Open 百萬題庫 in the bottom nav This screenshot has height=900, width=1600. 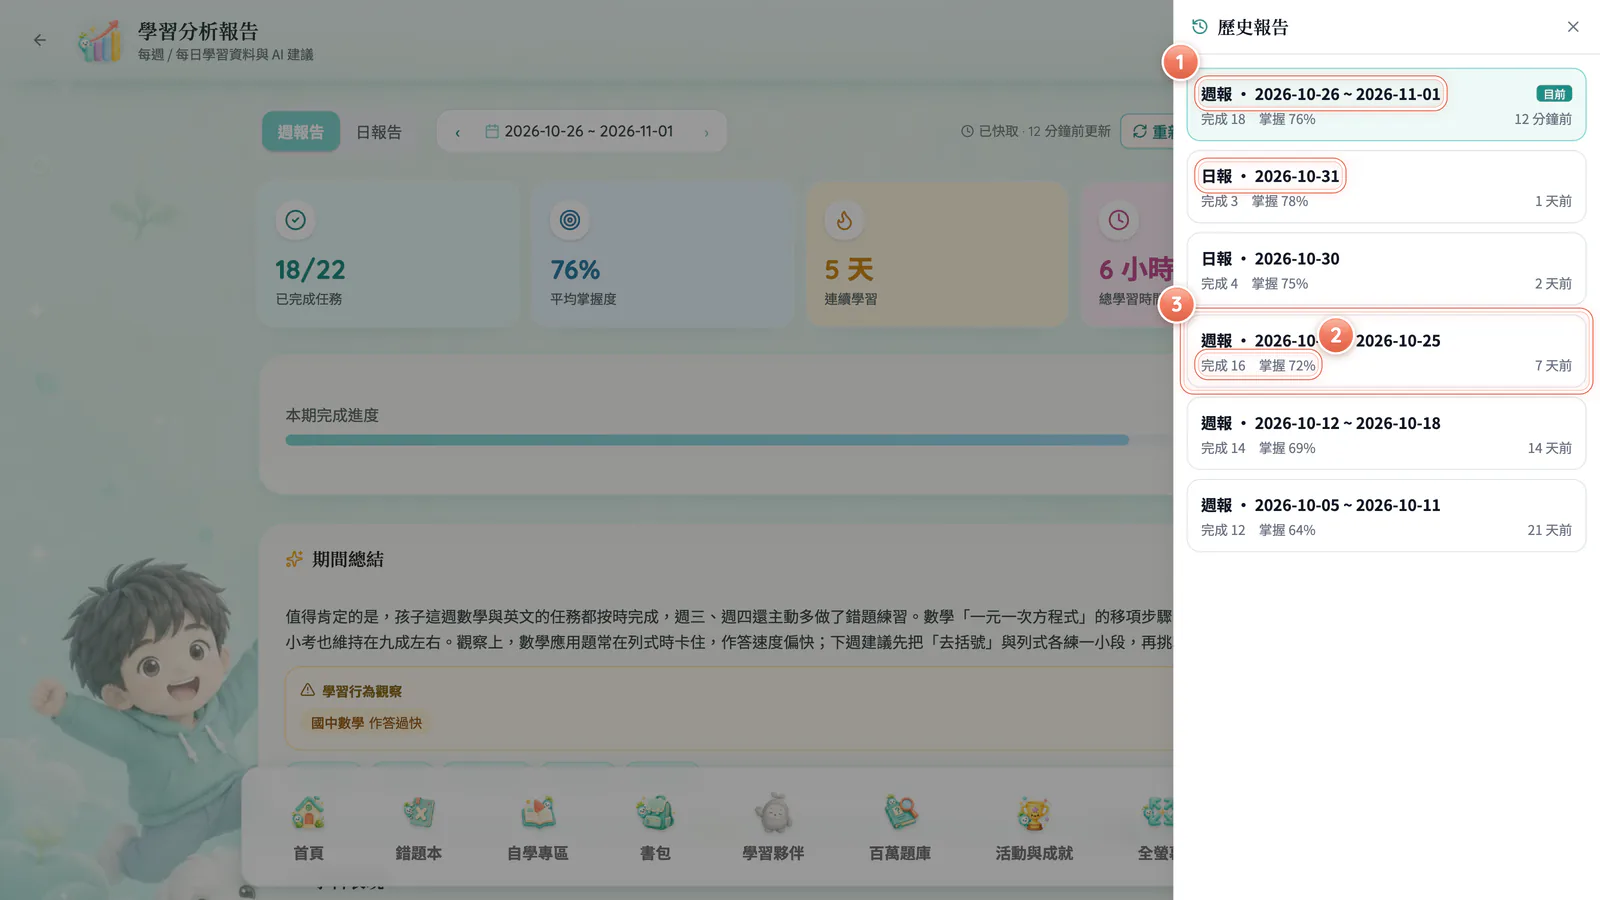[900, 828]
